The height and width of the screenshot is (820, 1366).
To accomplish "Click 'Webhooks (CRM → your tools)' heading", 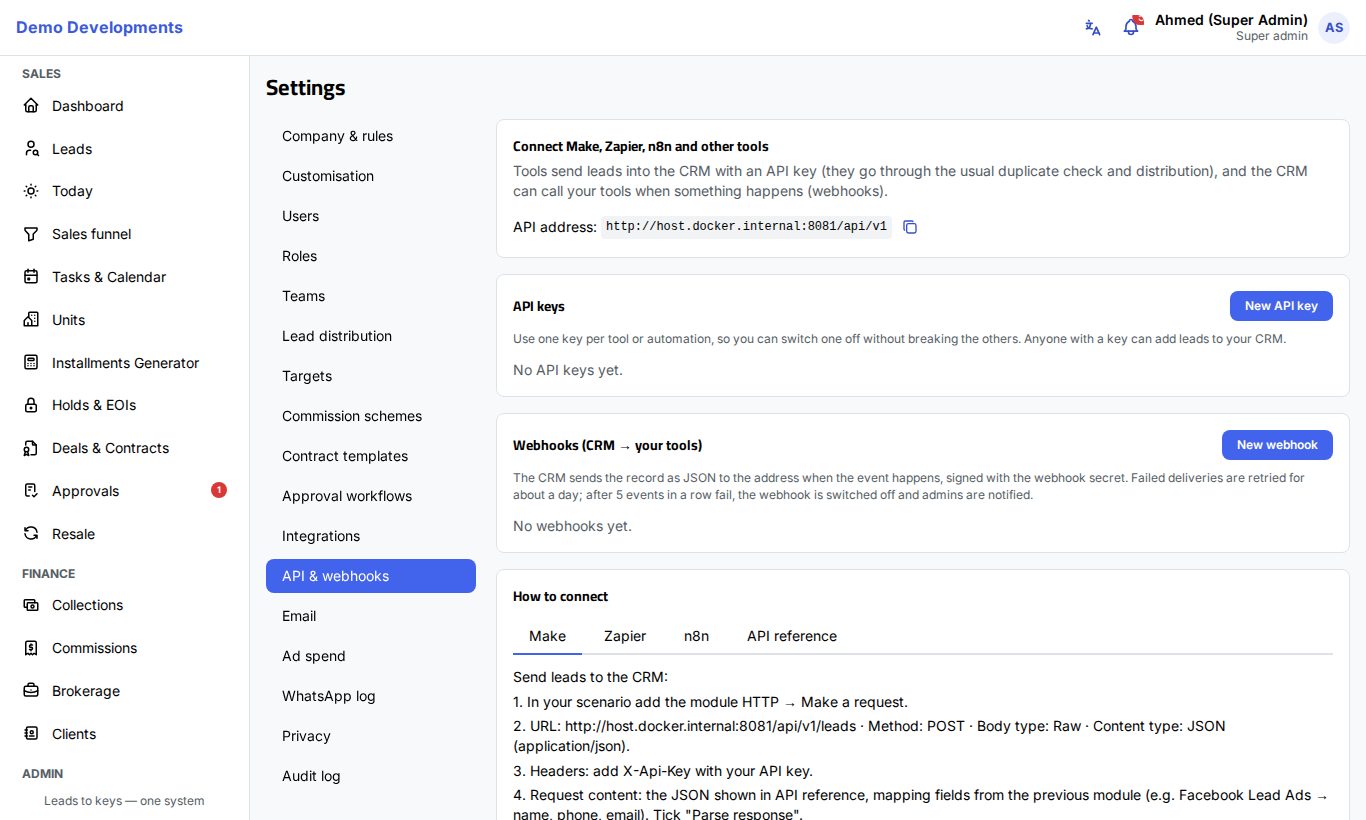I will [x=608, y=446].
